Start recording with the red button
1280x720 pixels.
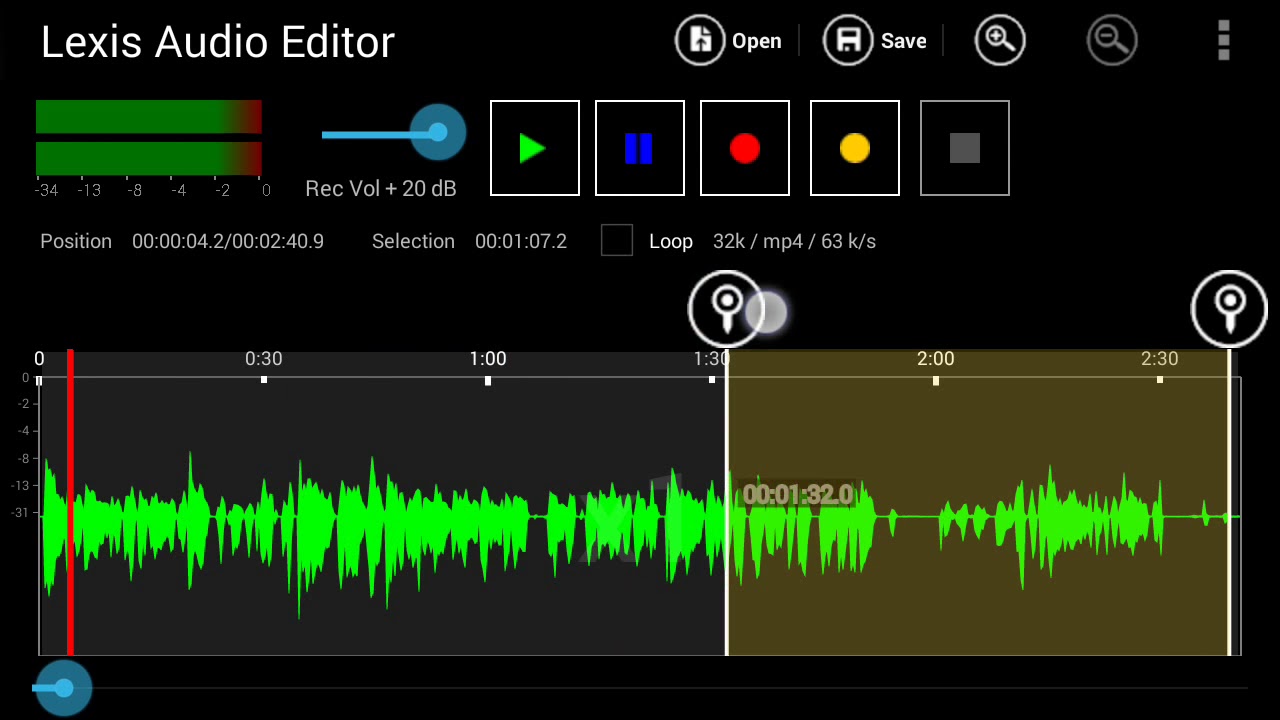click(x=745, y=148)
